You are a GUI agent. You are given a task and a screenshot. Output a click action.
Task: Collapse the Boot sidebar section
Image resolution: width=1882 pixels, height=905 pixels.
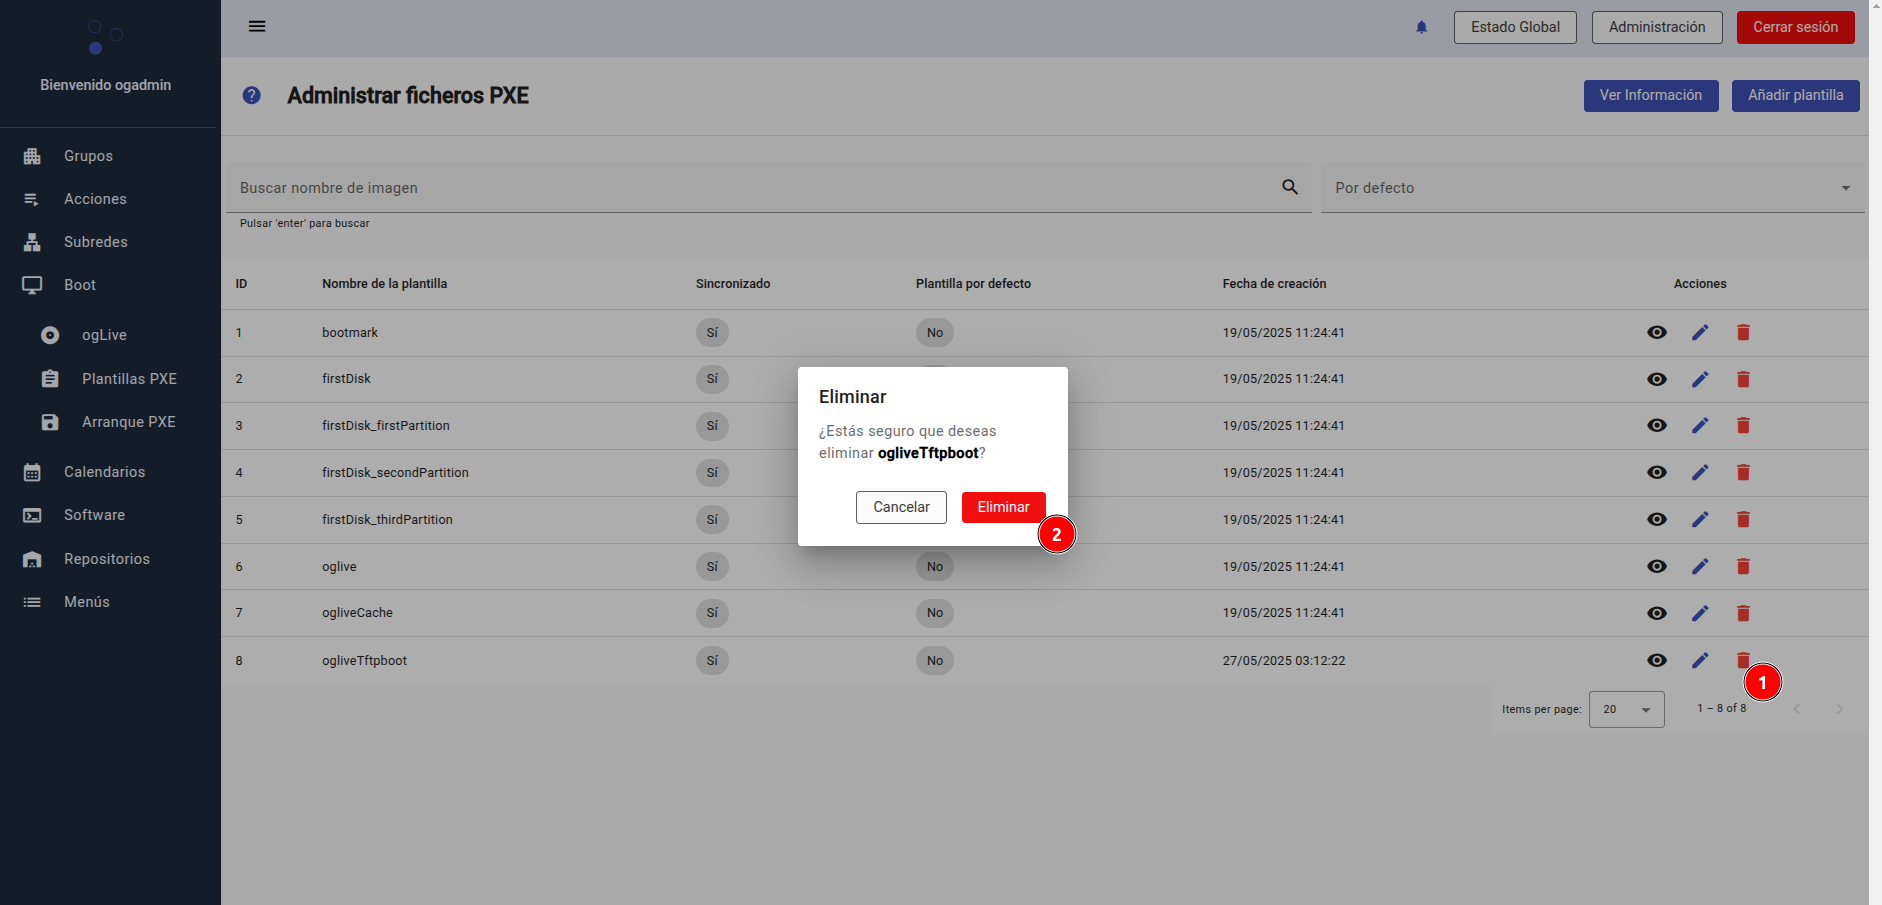tap(80, 285)
